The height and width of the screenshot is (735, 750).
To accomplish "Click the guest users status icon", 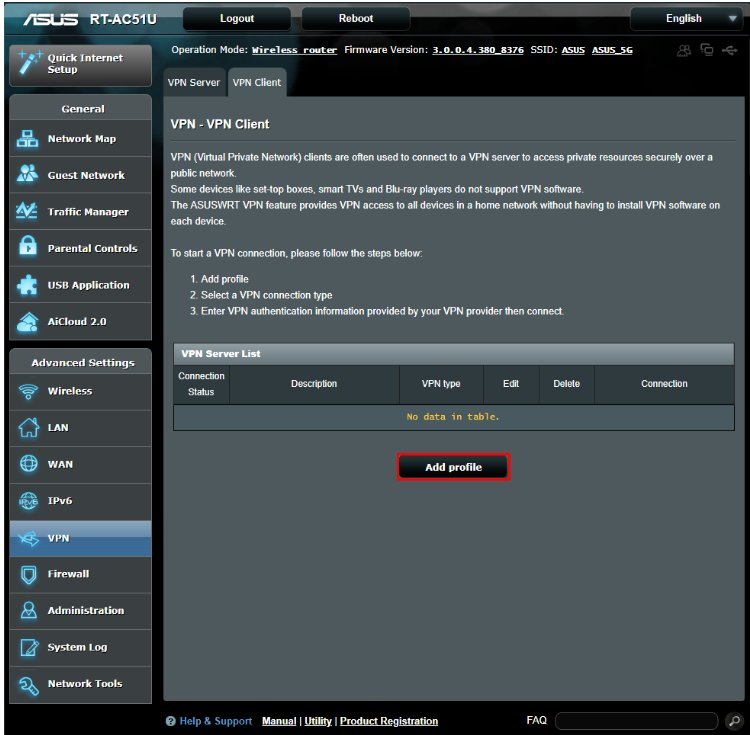I will pyautogui.click(x=684, y=50).
